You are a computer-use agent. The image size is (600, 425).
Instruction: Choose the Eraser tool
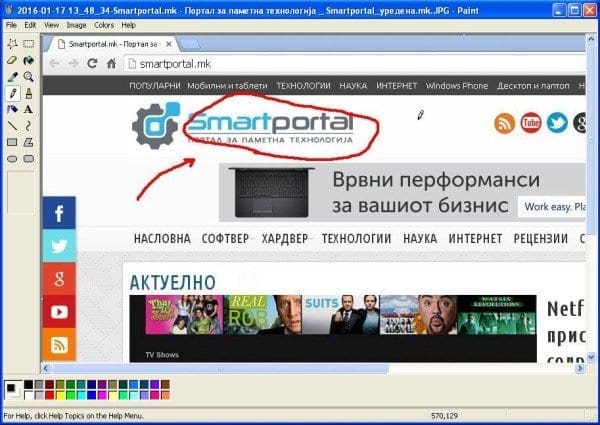pos(12,60)
